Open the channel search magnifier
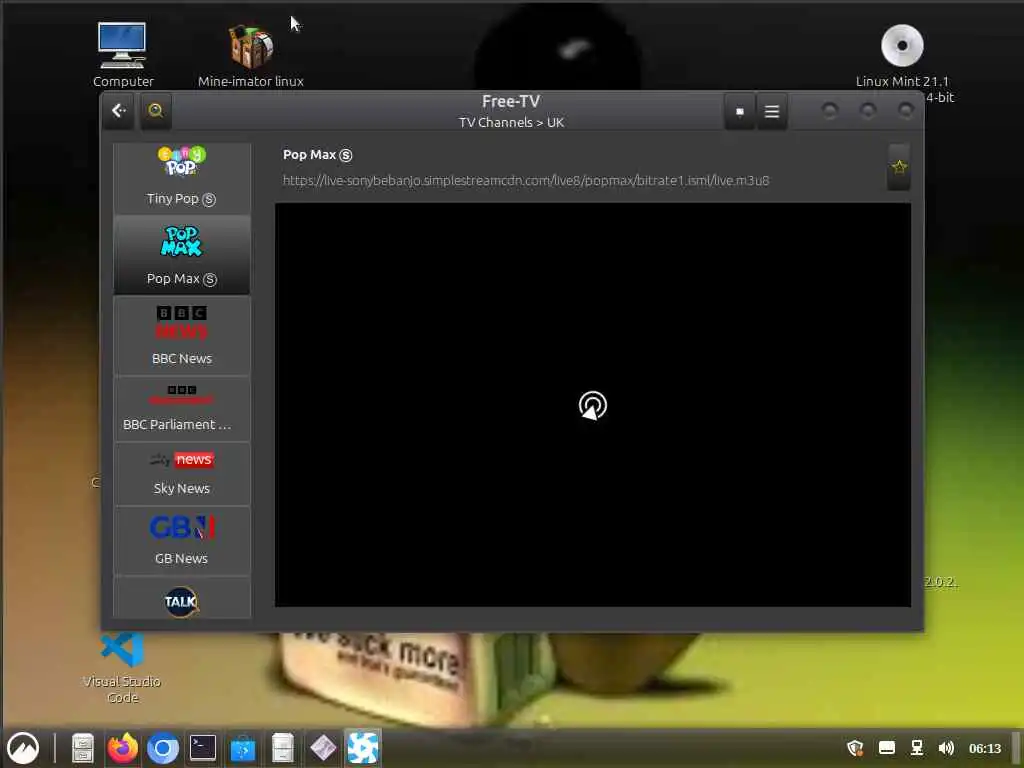The image size is (1024, 768). (155, 111)
